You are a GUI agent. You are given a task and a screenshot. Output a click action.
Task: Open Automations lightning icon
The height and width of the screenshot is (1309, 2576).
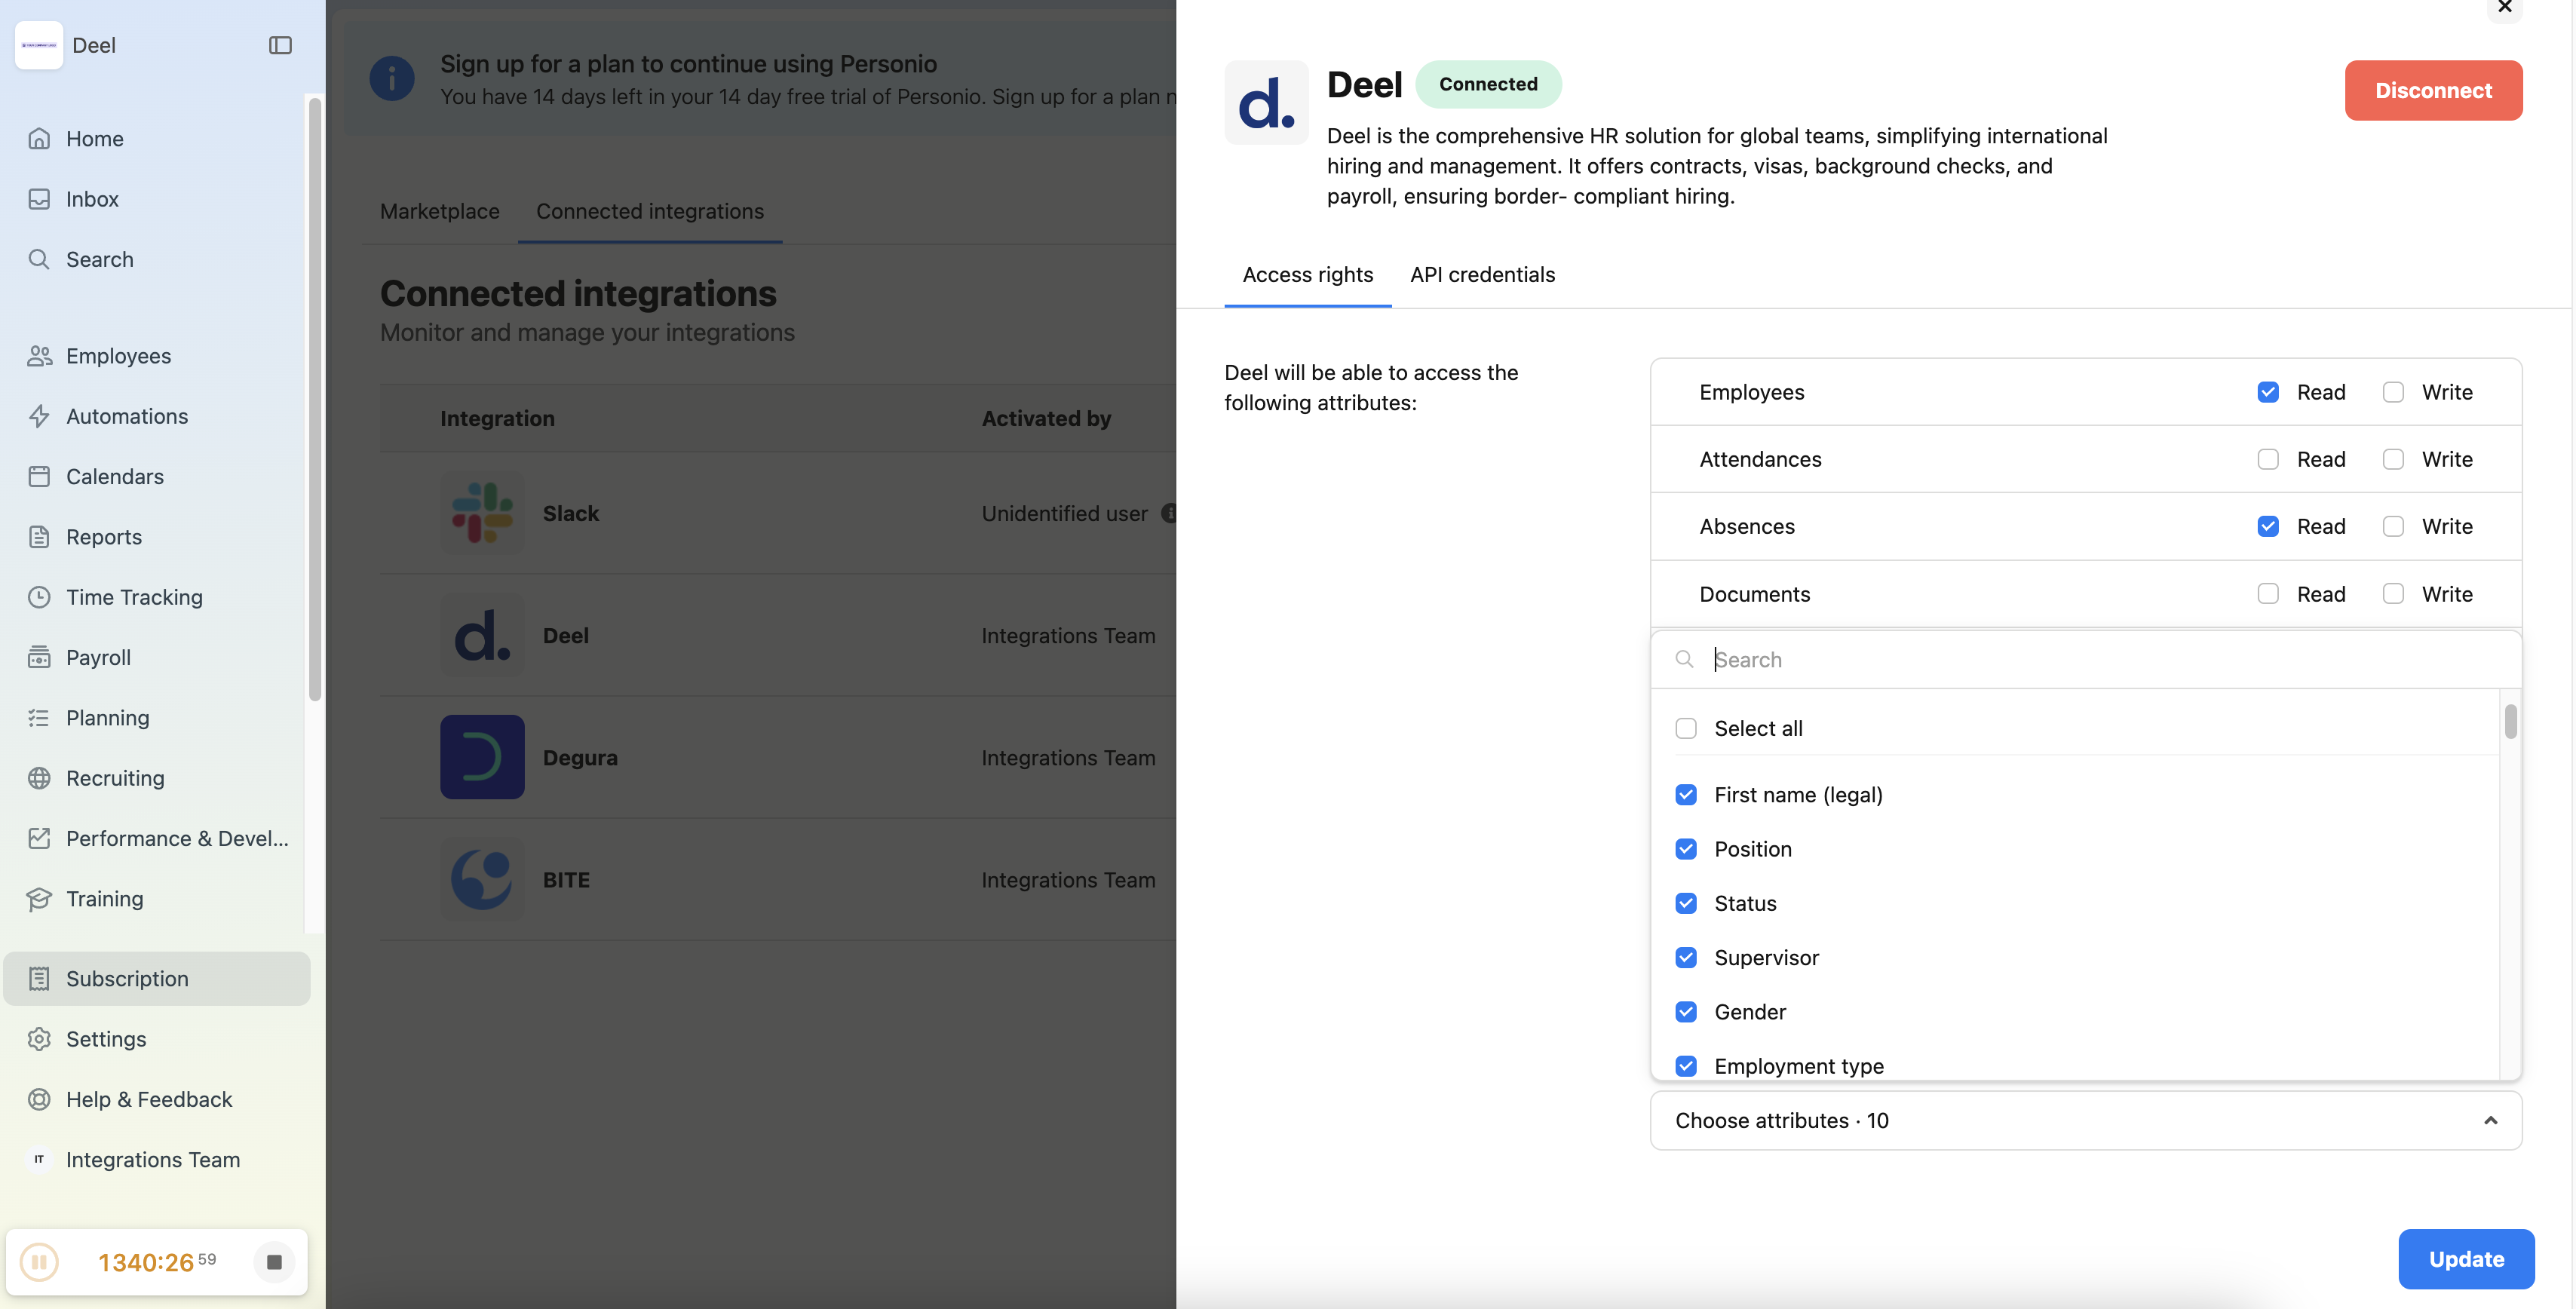39,416
